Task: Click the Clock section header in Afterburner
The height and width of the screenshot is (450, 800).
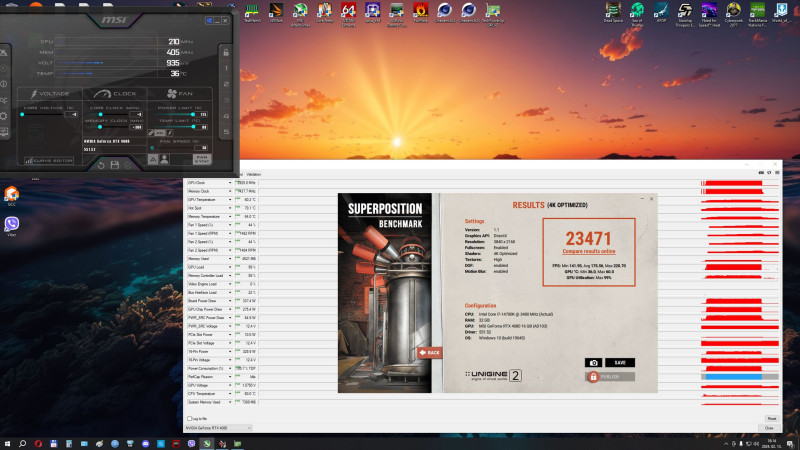Action: point(115,94)
